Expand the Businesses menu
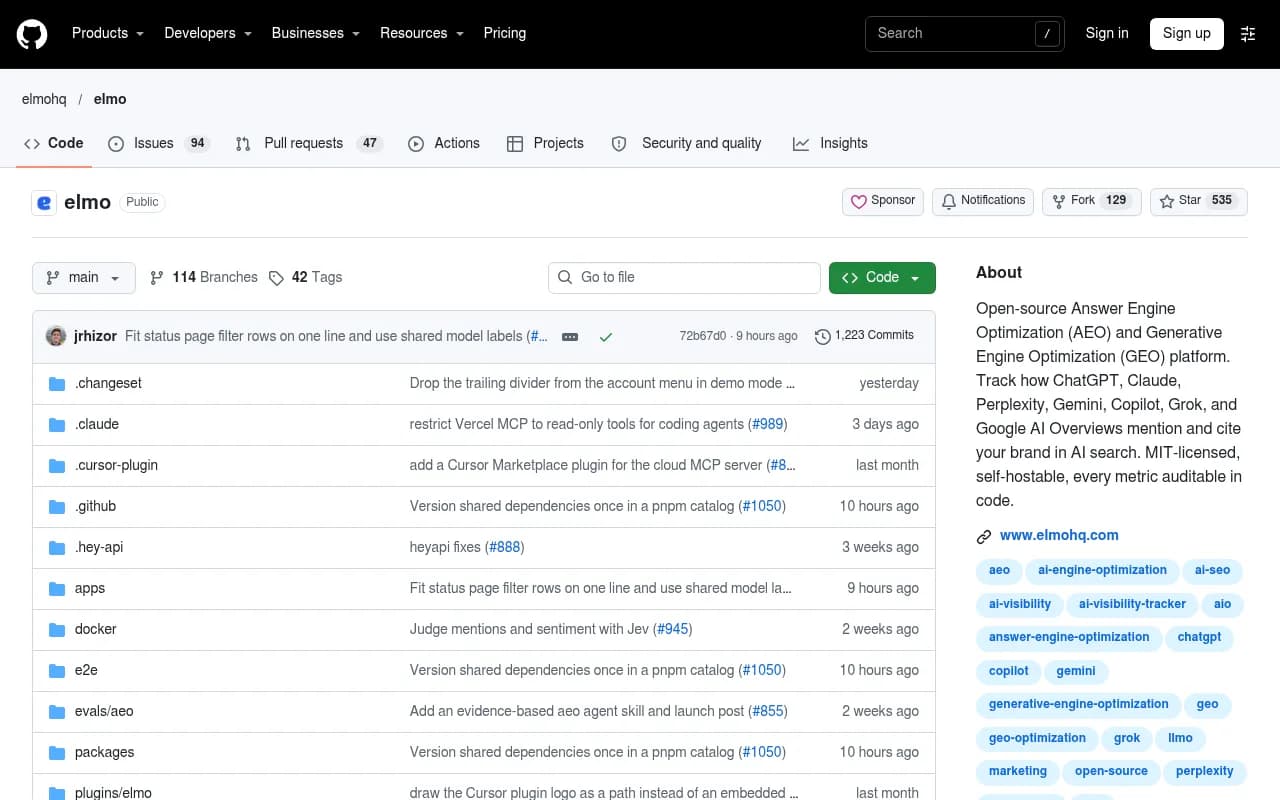This screenshot has height=800, width=1280. (316, 33)
